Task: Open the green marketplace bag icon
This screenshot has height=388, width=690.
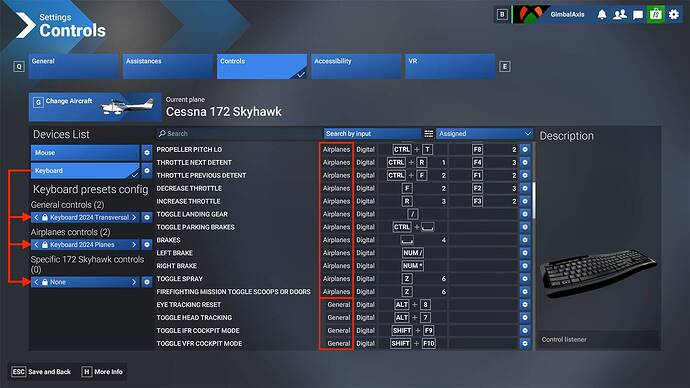Action: 656,15
